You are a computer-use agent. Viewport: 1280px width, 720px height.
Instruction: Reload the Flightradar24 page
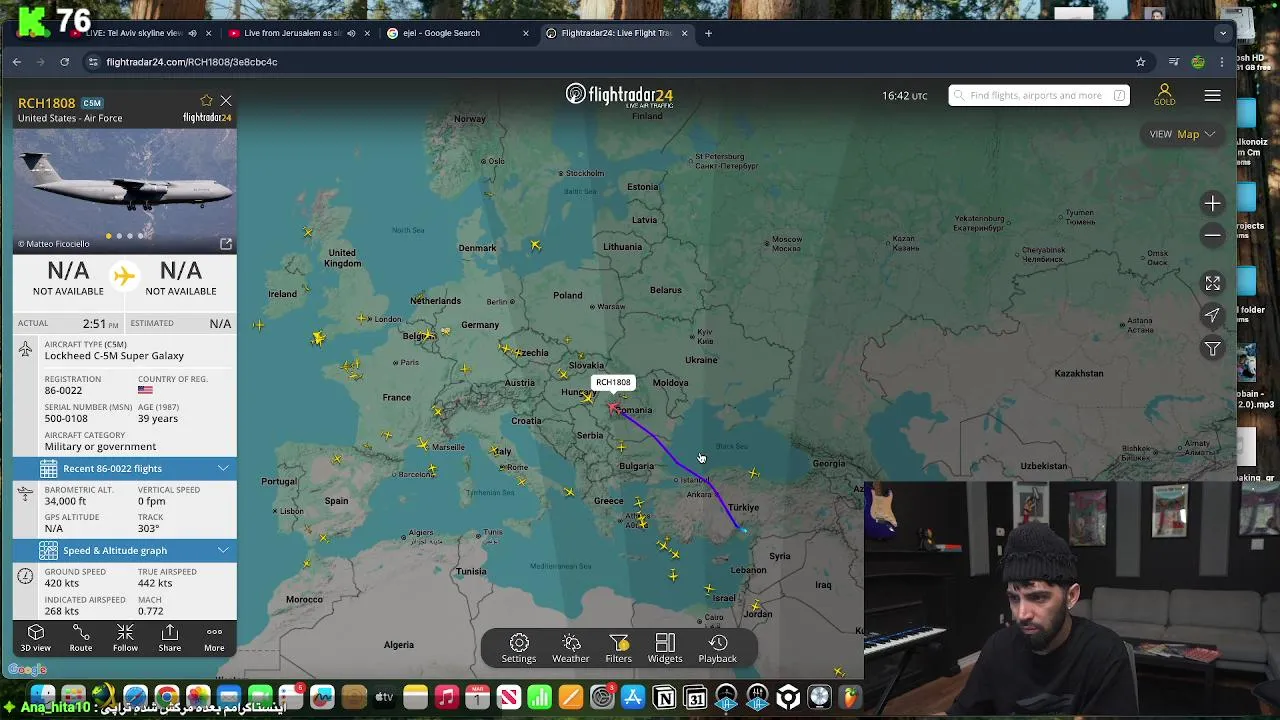pyautogui.click(x=65, y=62)
